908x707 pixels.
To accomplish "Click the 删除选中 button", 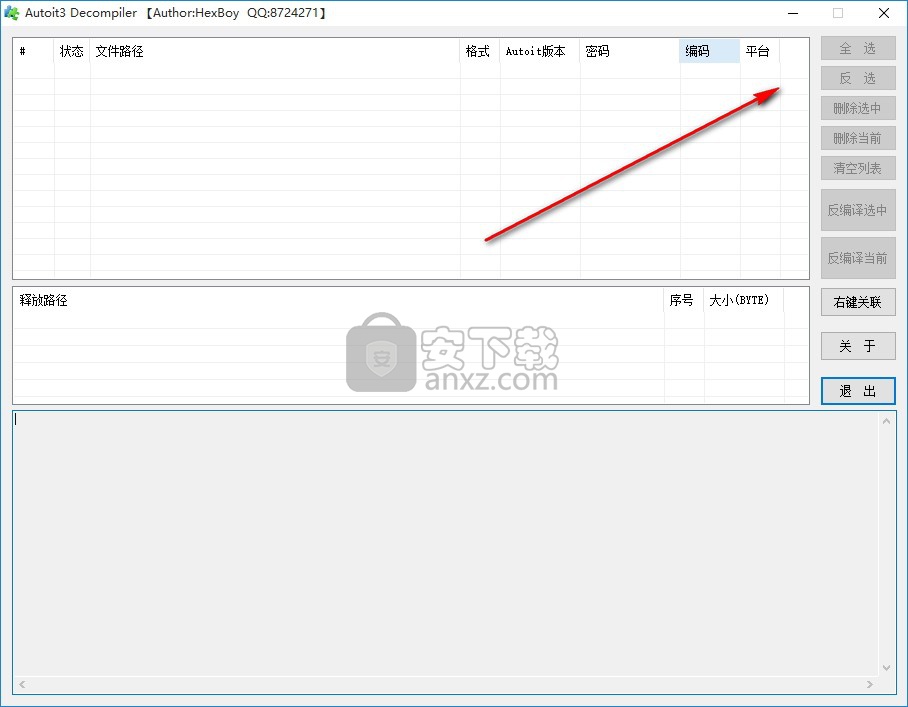I will click(x=858, y=108).
